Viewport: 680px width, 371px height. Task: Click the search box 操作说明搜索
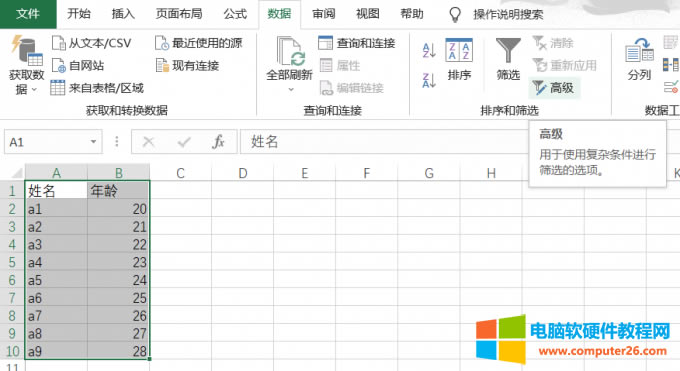click(508, 14)
